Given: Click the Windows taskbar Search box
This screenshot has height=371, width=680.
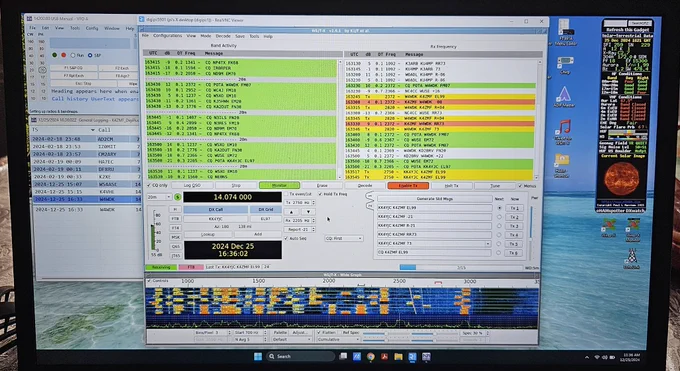Looking at the screenshot, I should click(x=300, y=356).
